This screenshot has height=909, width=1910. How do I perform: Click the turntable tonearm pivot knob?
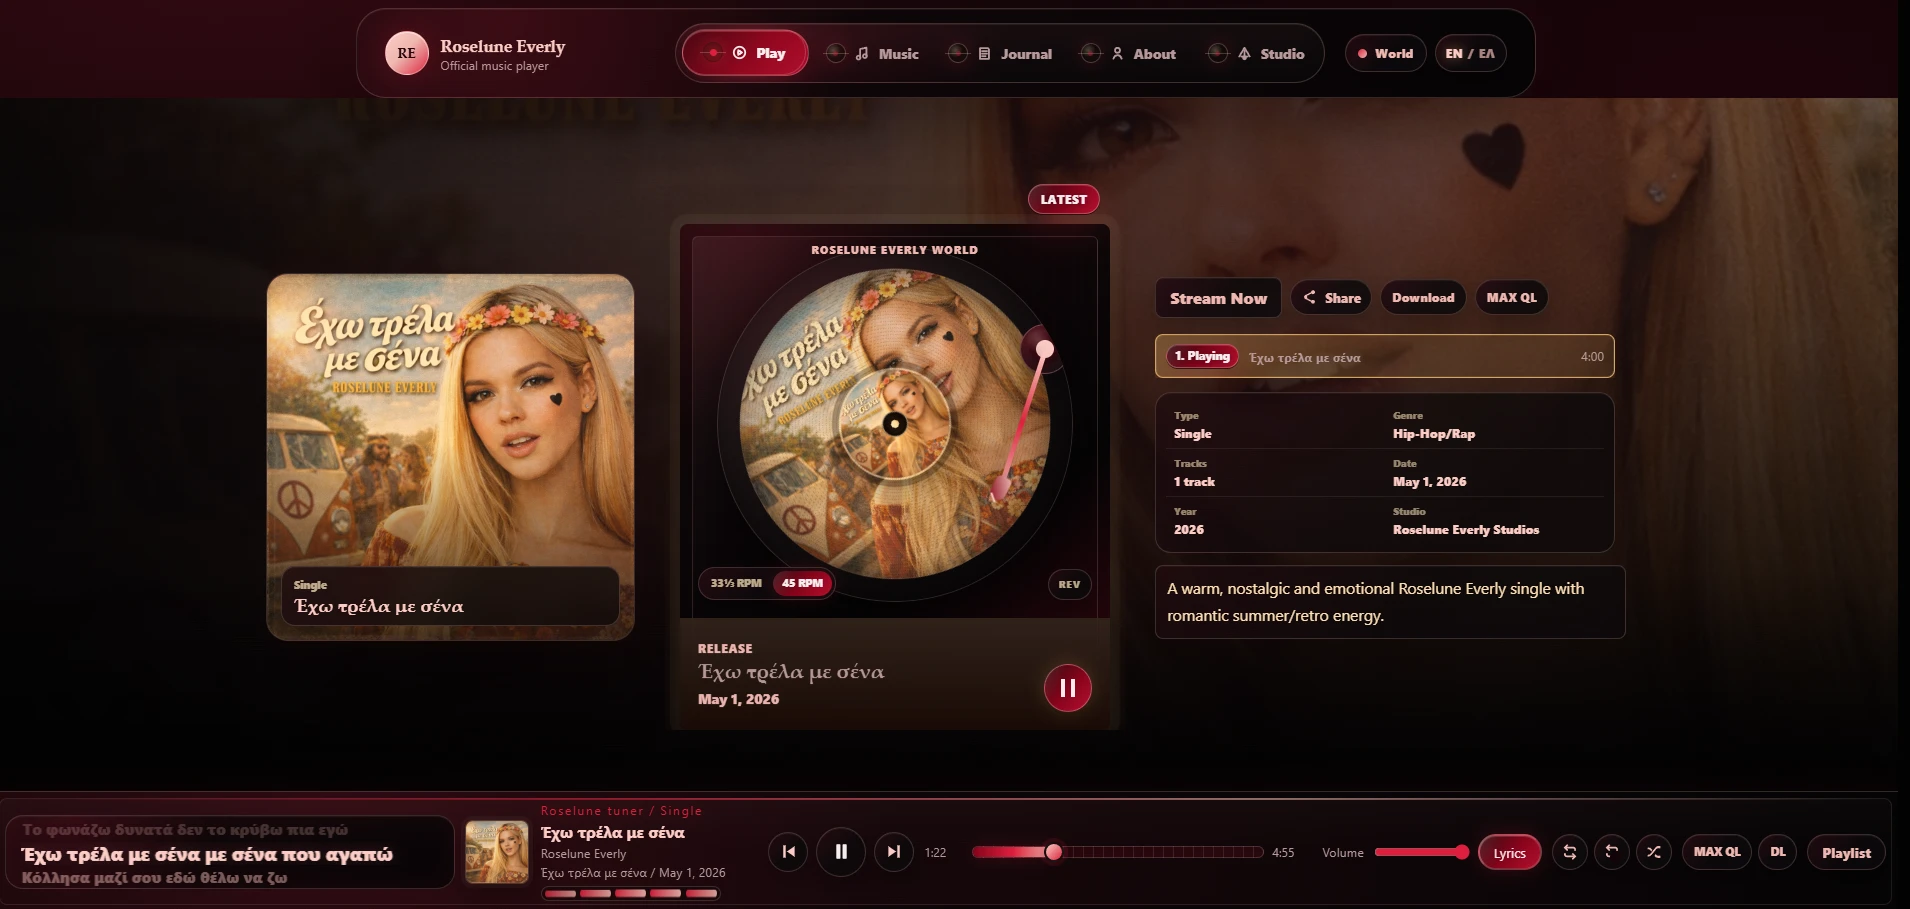point(1044,349)
